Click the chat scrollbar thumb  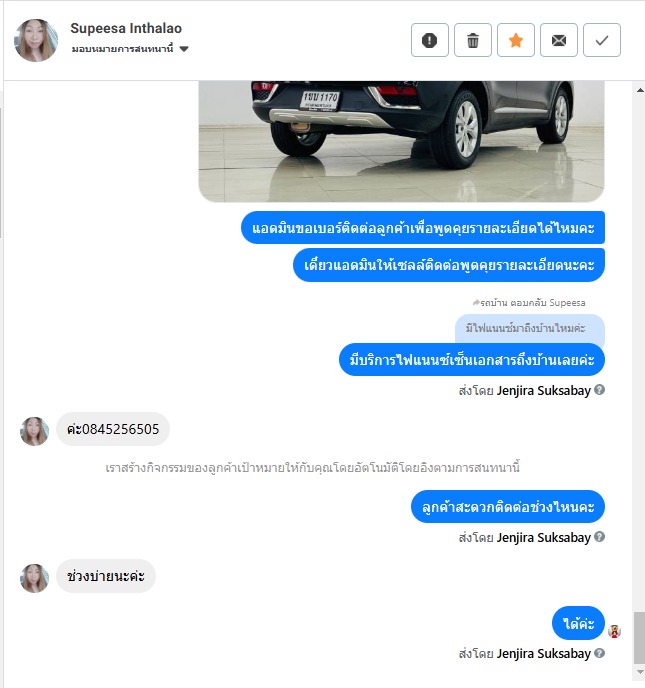[640, 638]
